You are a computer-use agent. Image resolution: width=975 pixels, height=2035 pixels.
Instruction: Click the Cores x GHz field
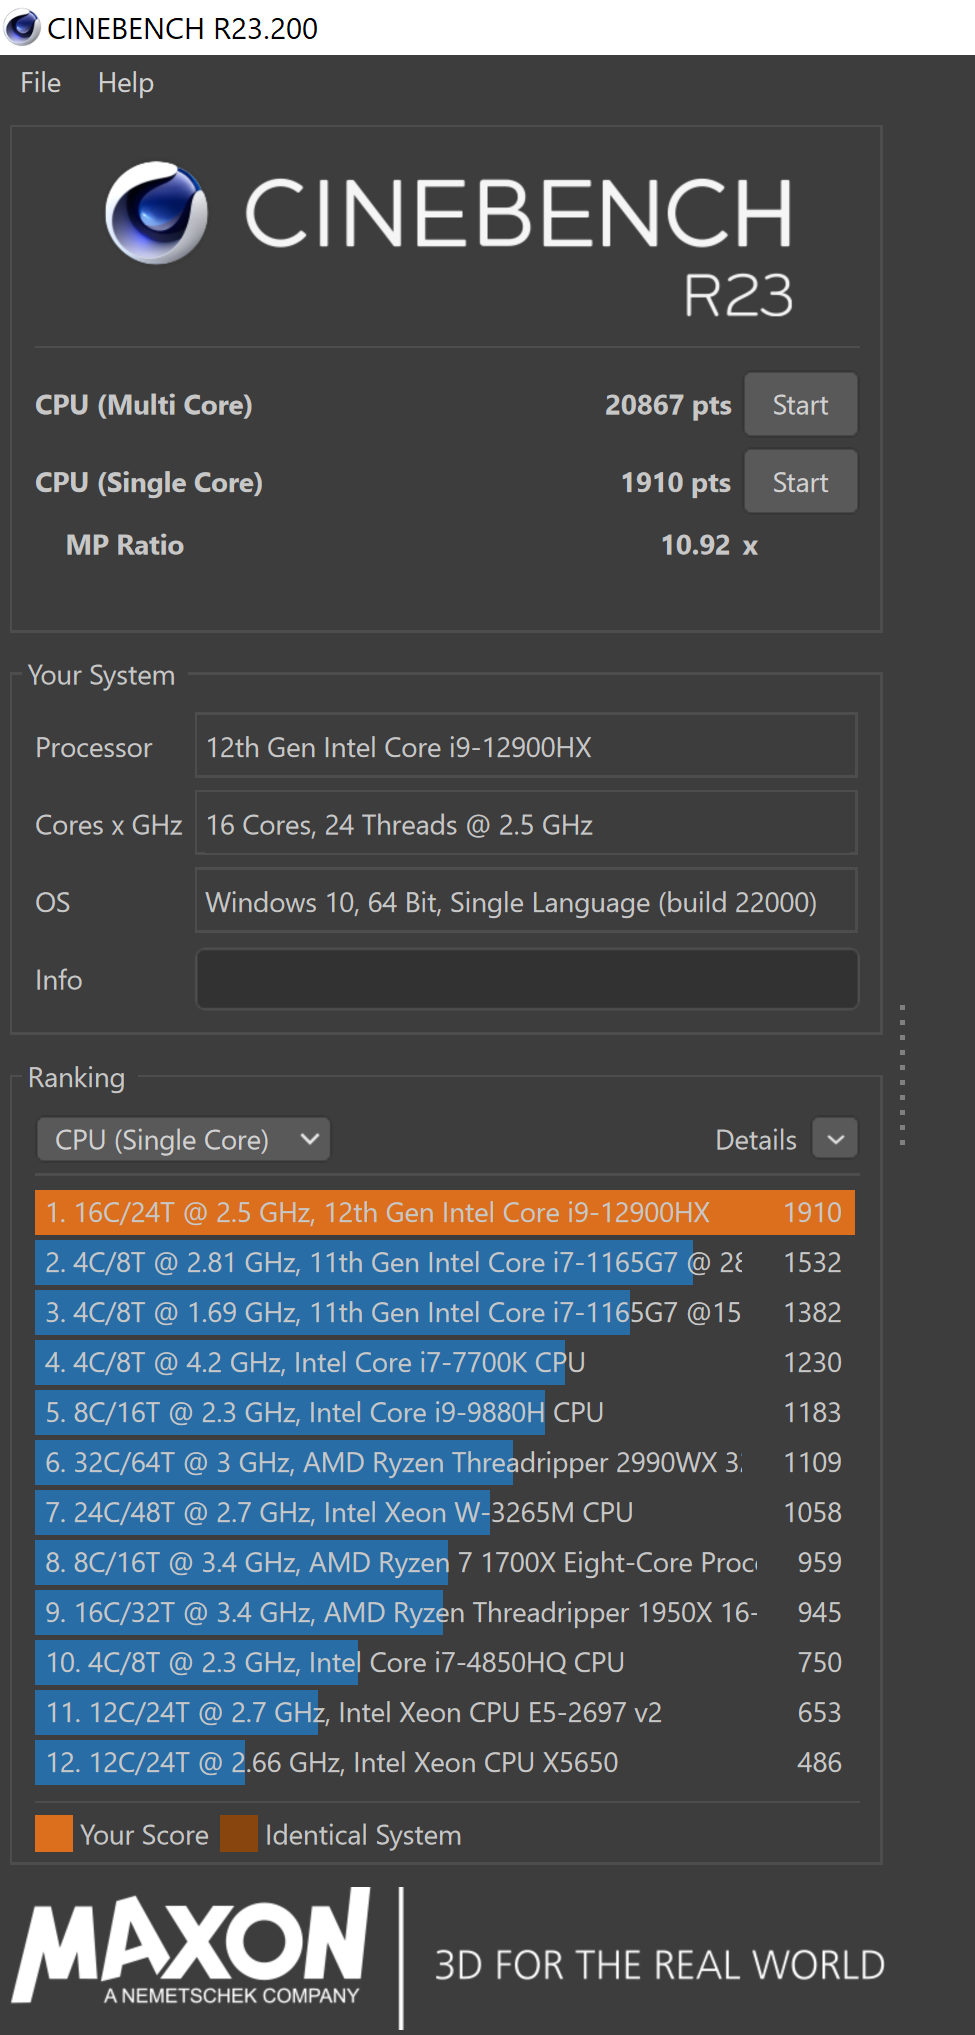(526, 824)
